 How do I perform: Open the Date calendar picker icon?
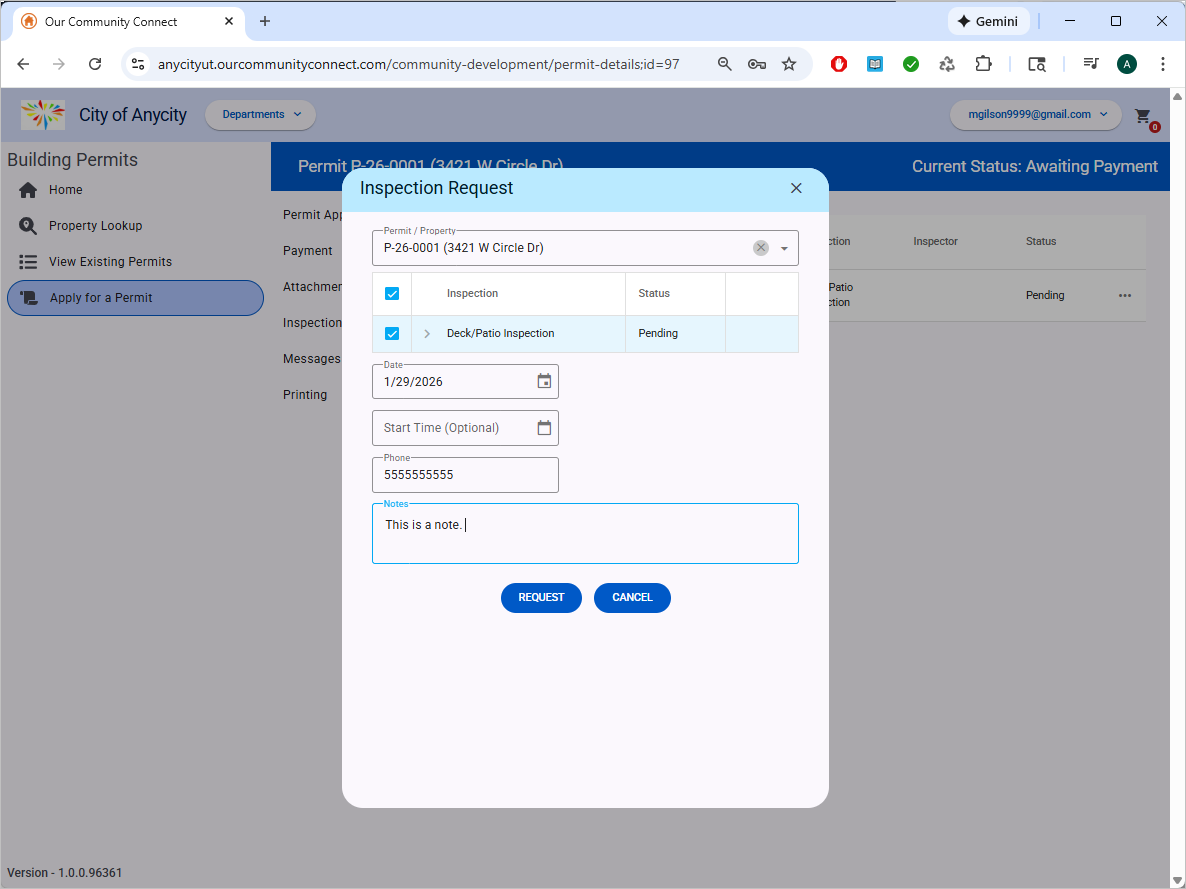click(x=544, y=381)
